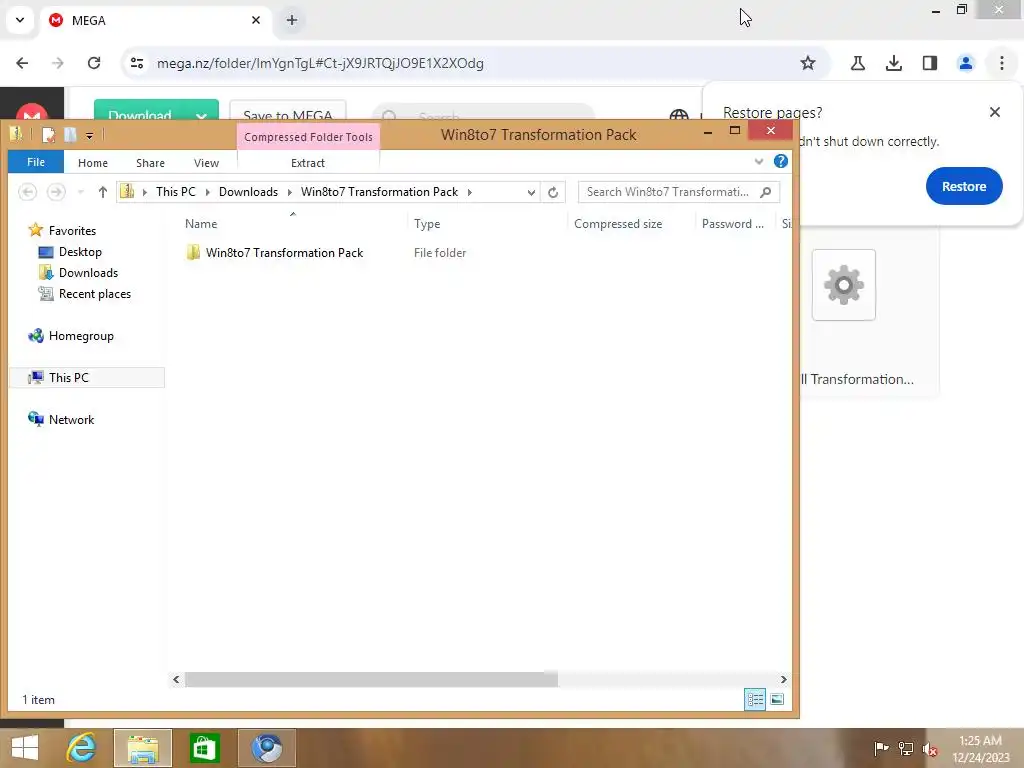Close the MEGA tab

click(256, 20)
